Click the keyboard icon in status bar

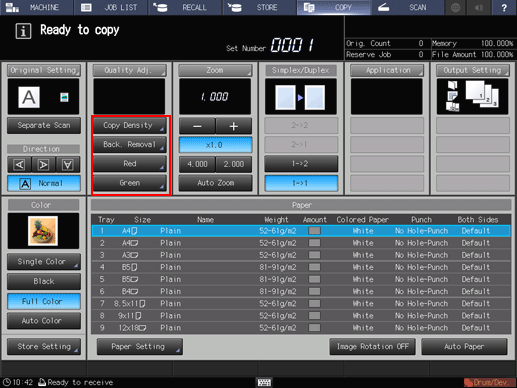pyautogui.click(x=264, y=382)
